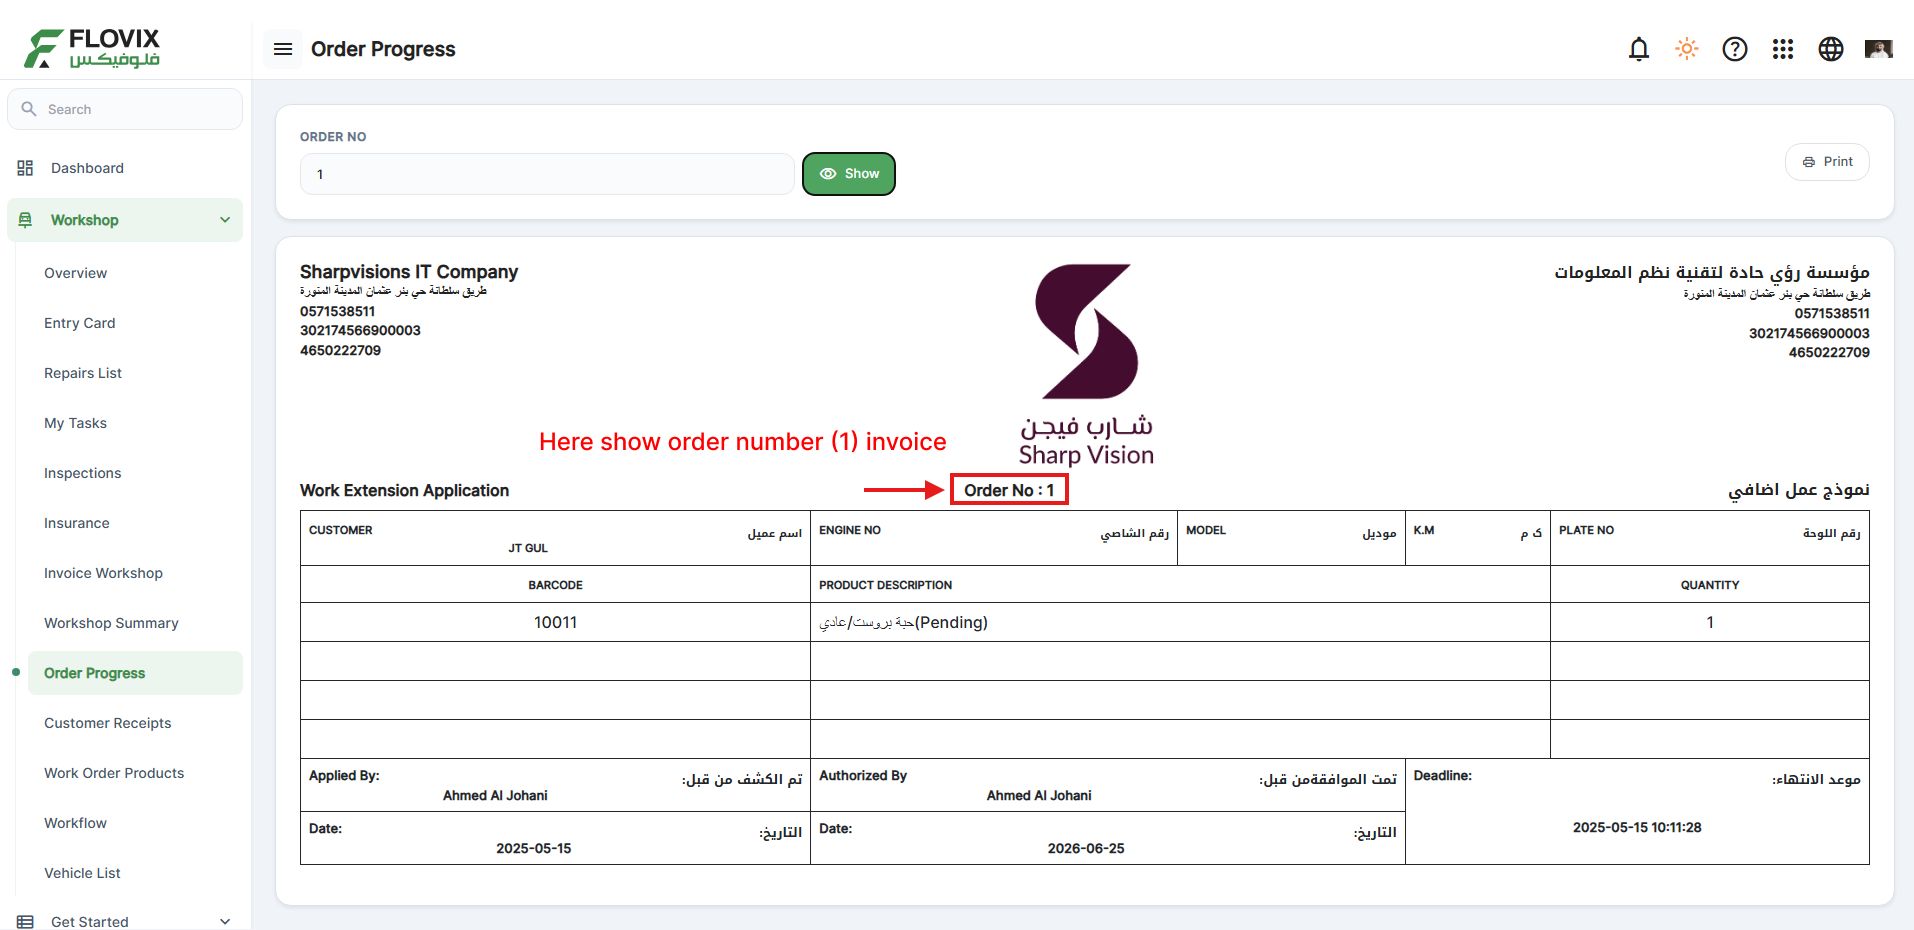
Task: Toggle the sidebar hamburger menu
Action: point(283,49)
